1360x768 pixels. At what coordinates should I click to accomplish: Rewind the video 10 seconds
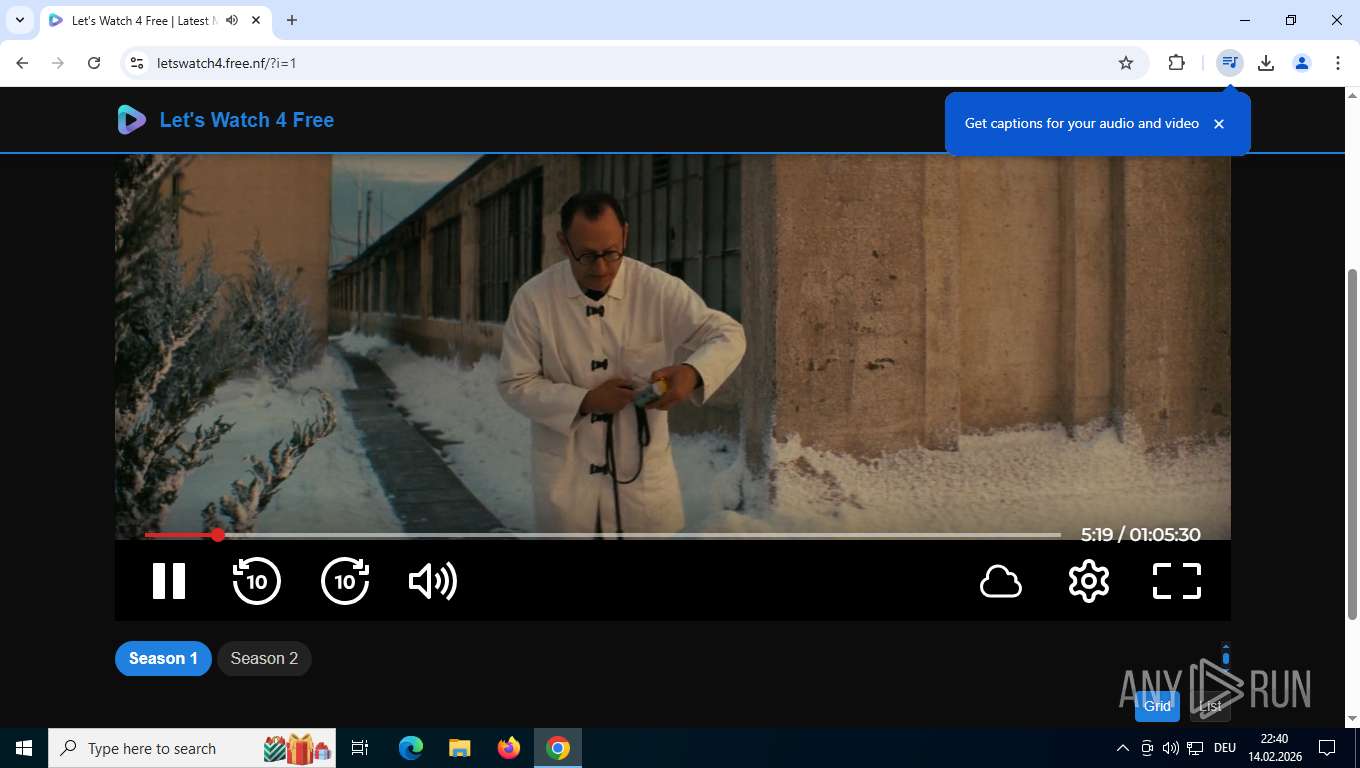[x=257, y=581]
